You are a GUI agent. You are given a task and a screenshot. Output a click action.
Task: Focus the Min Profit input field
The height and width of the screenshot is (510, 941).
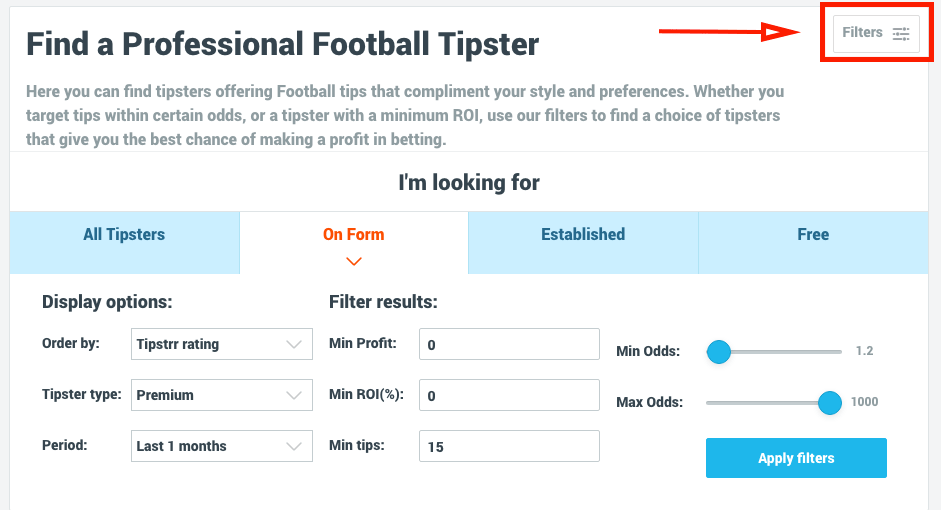click(509, 344)
